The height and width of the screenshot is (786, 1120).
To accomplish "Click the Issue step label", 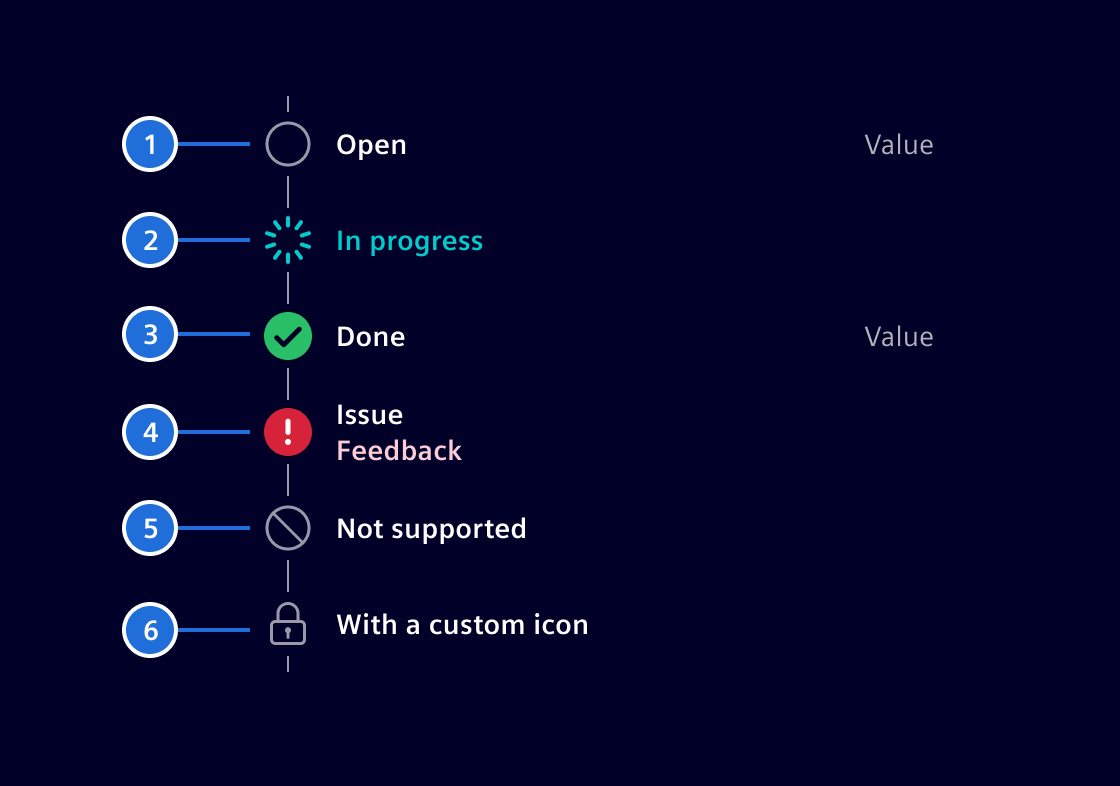I will (x=369, y=415).
